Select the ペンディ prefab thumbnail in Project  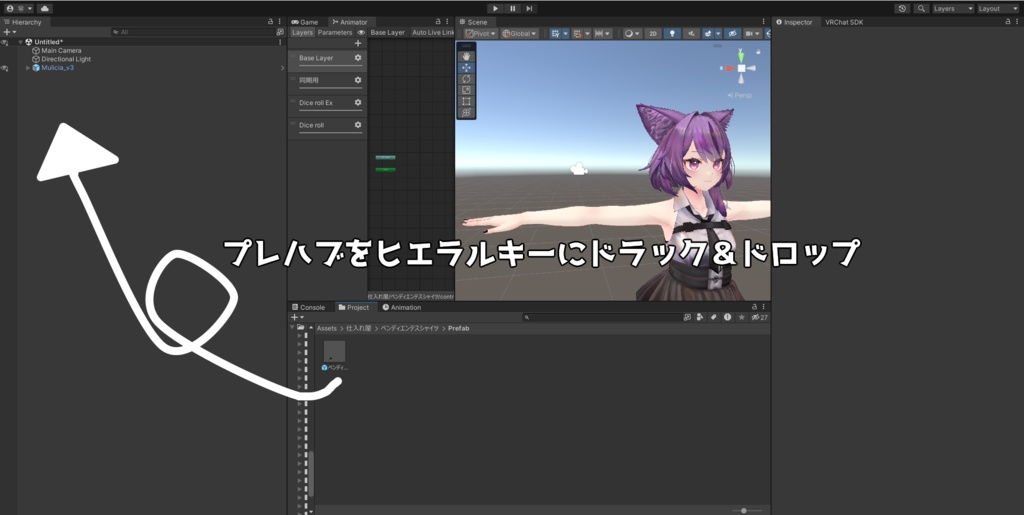[x=334, y=351]
